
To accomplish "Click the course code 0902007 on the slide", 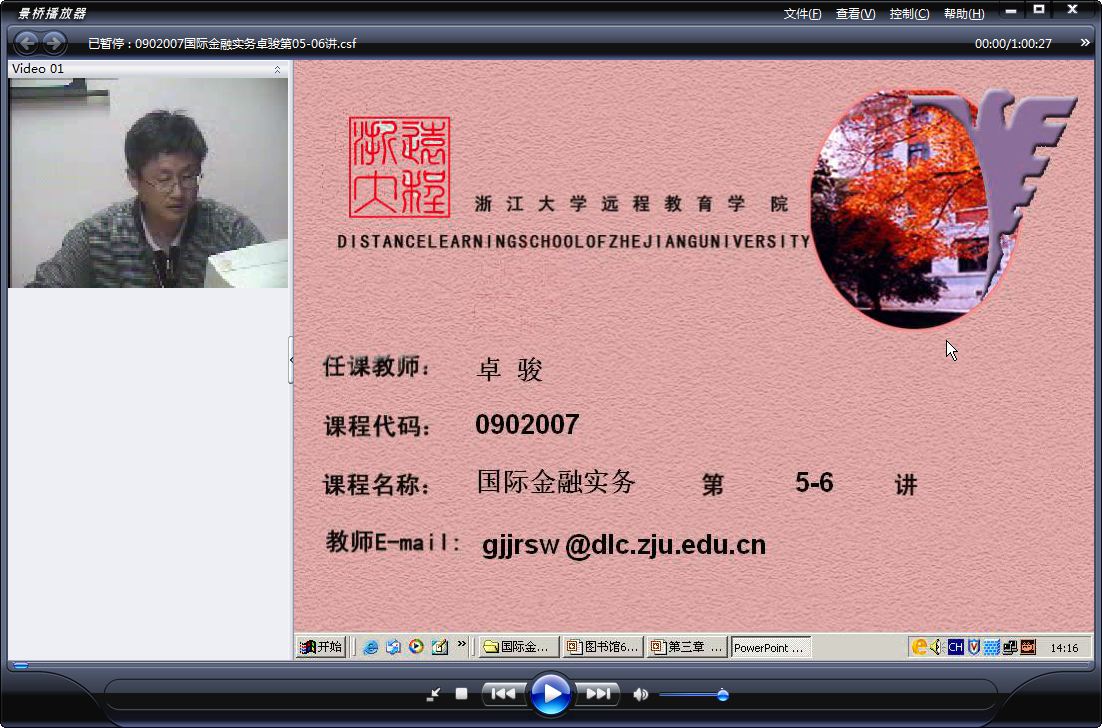I will click(x=527, y=424).
